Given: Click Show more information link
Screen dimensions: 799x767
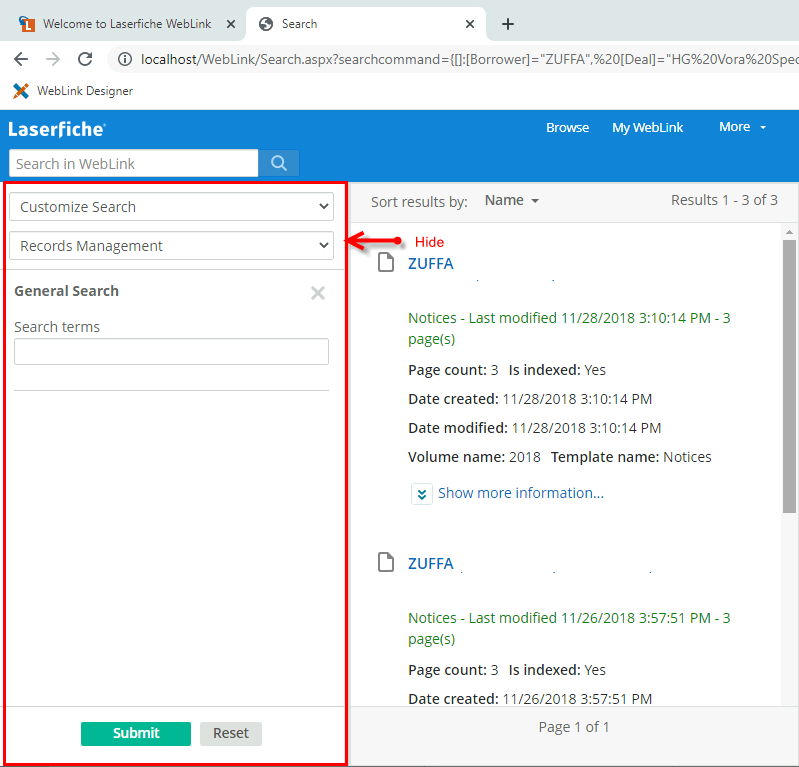Looking at the screenshot, I should (521, 493).
